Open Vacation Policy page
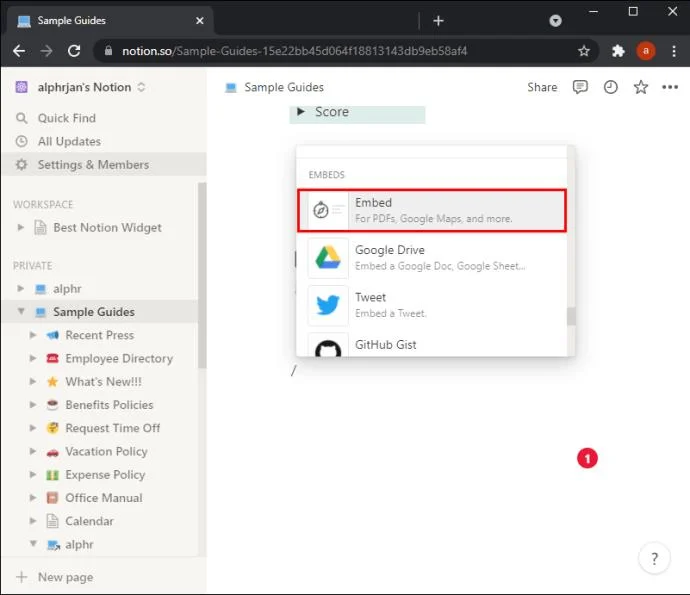This screenshot has width=690, height=595. click(x=106, y=452)
